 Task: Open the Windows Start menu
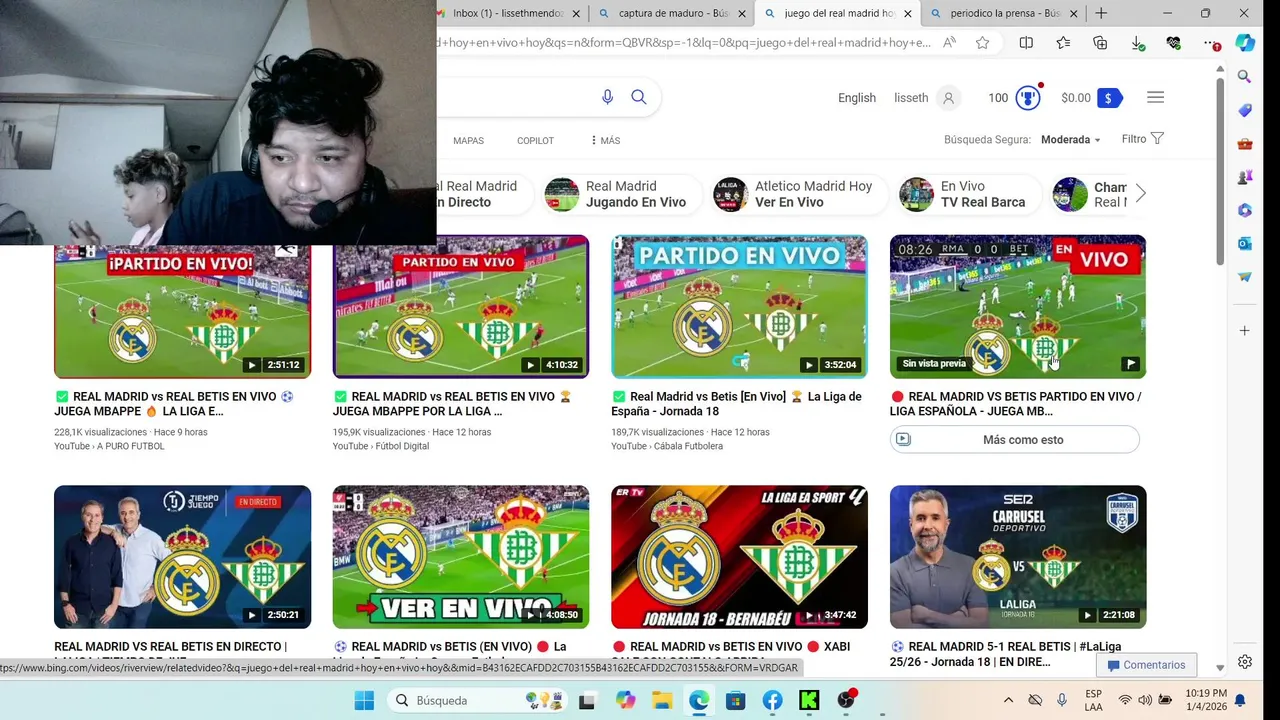coord(364,700)
